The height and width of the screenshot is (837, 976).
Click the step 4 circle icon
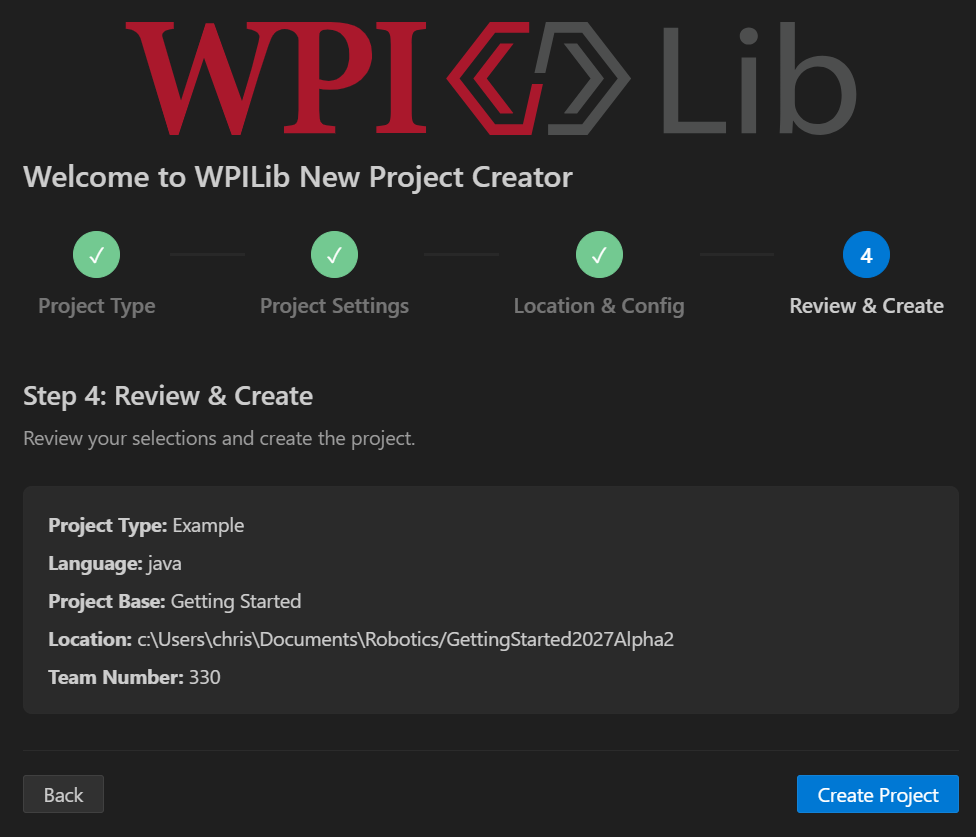(x=866, y=255)
